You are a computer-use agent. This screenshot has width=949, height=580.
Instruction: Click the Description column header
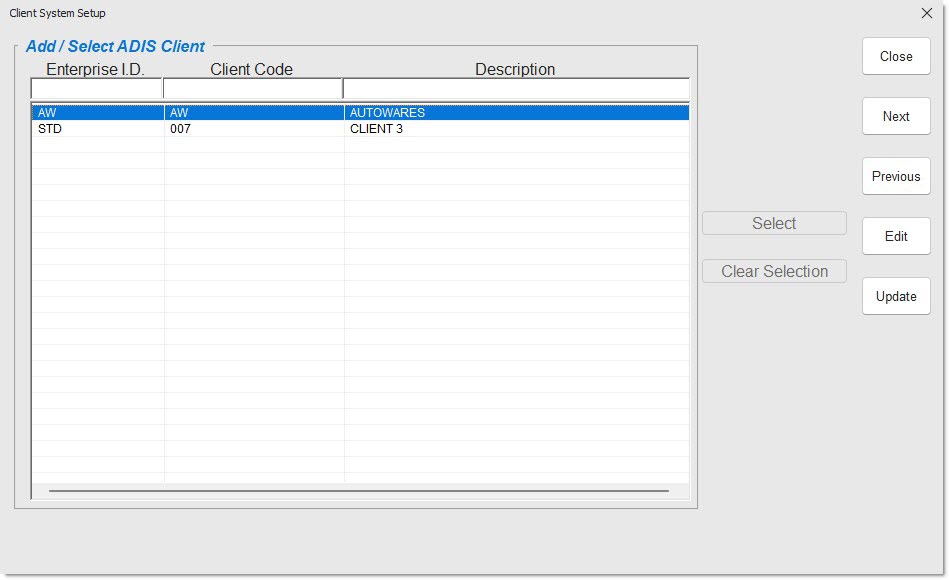pos(515,69)
